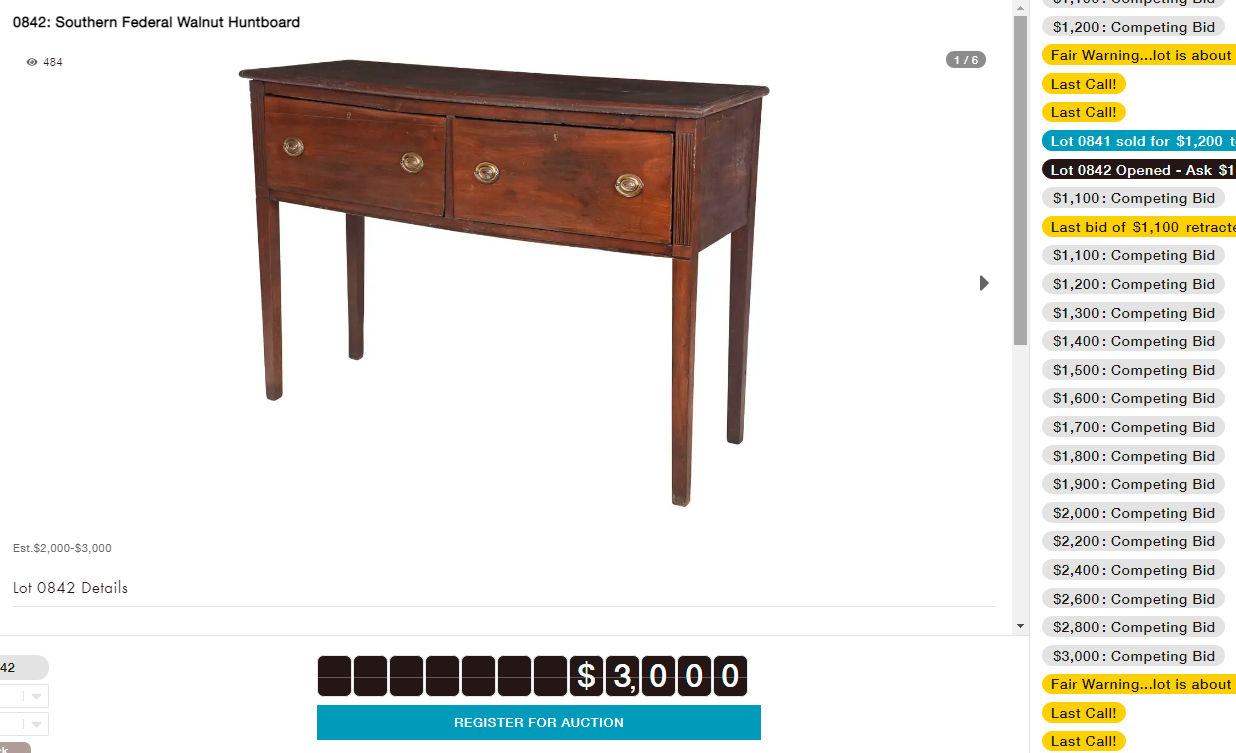Click the scrollbar up arrow
Screen dimensions: 1236x753
coord(1020,8)
